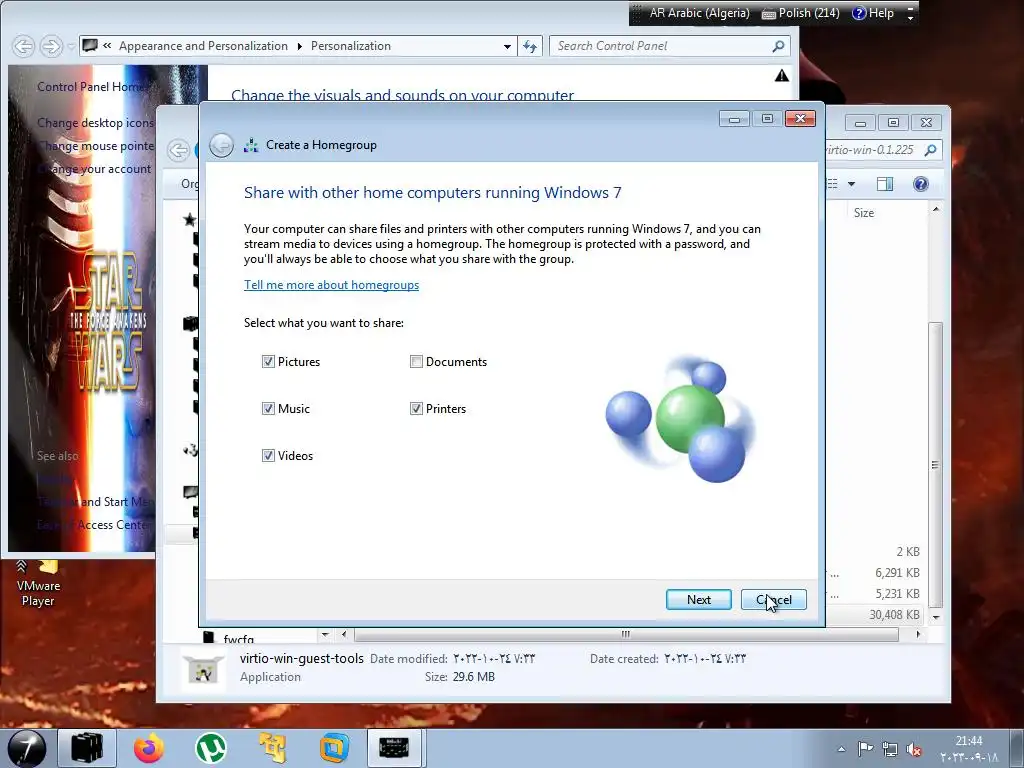The image size is (1024, 768).
Task: Select the fwcfg folder item
Action: coord(229,638)
